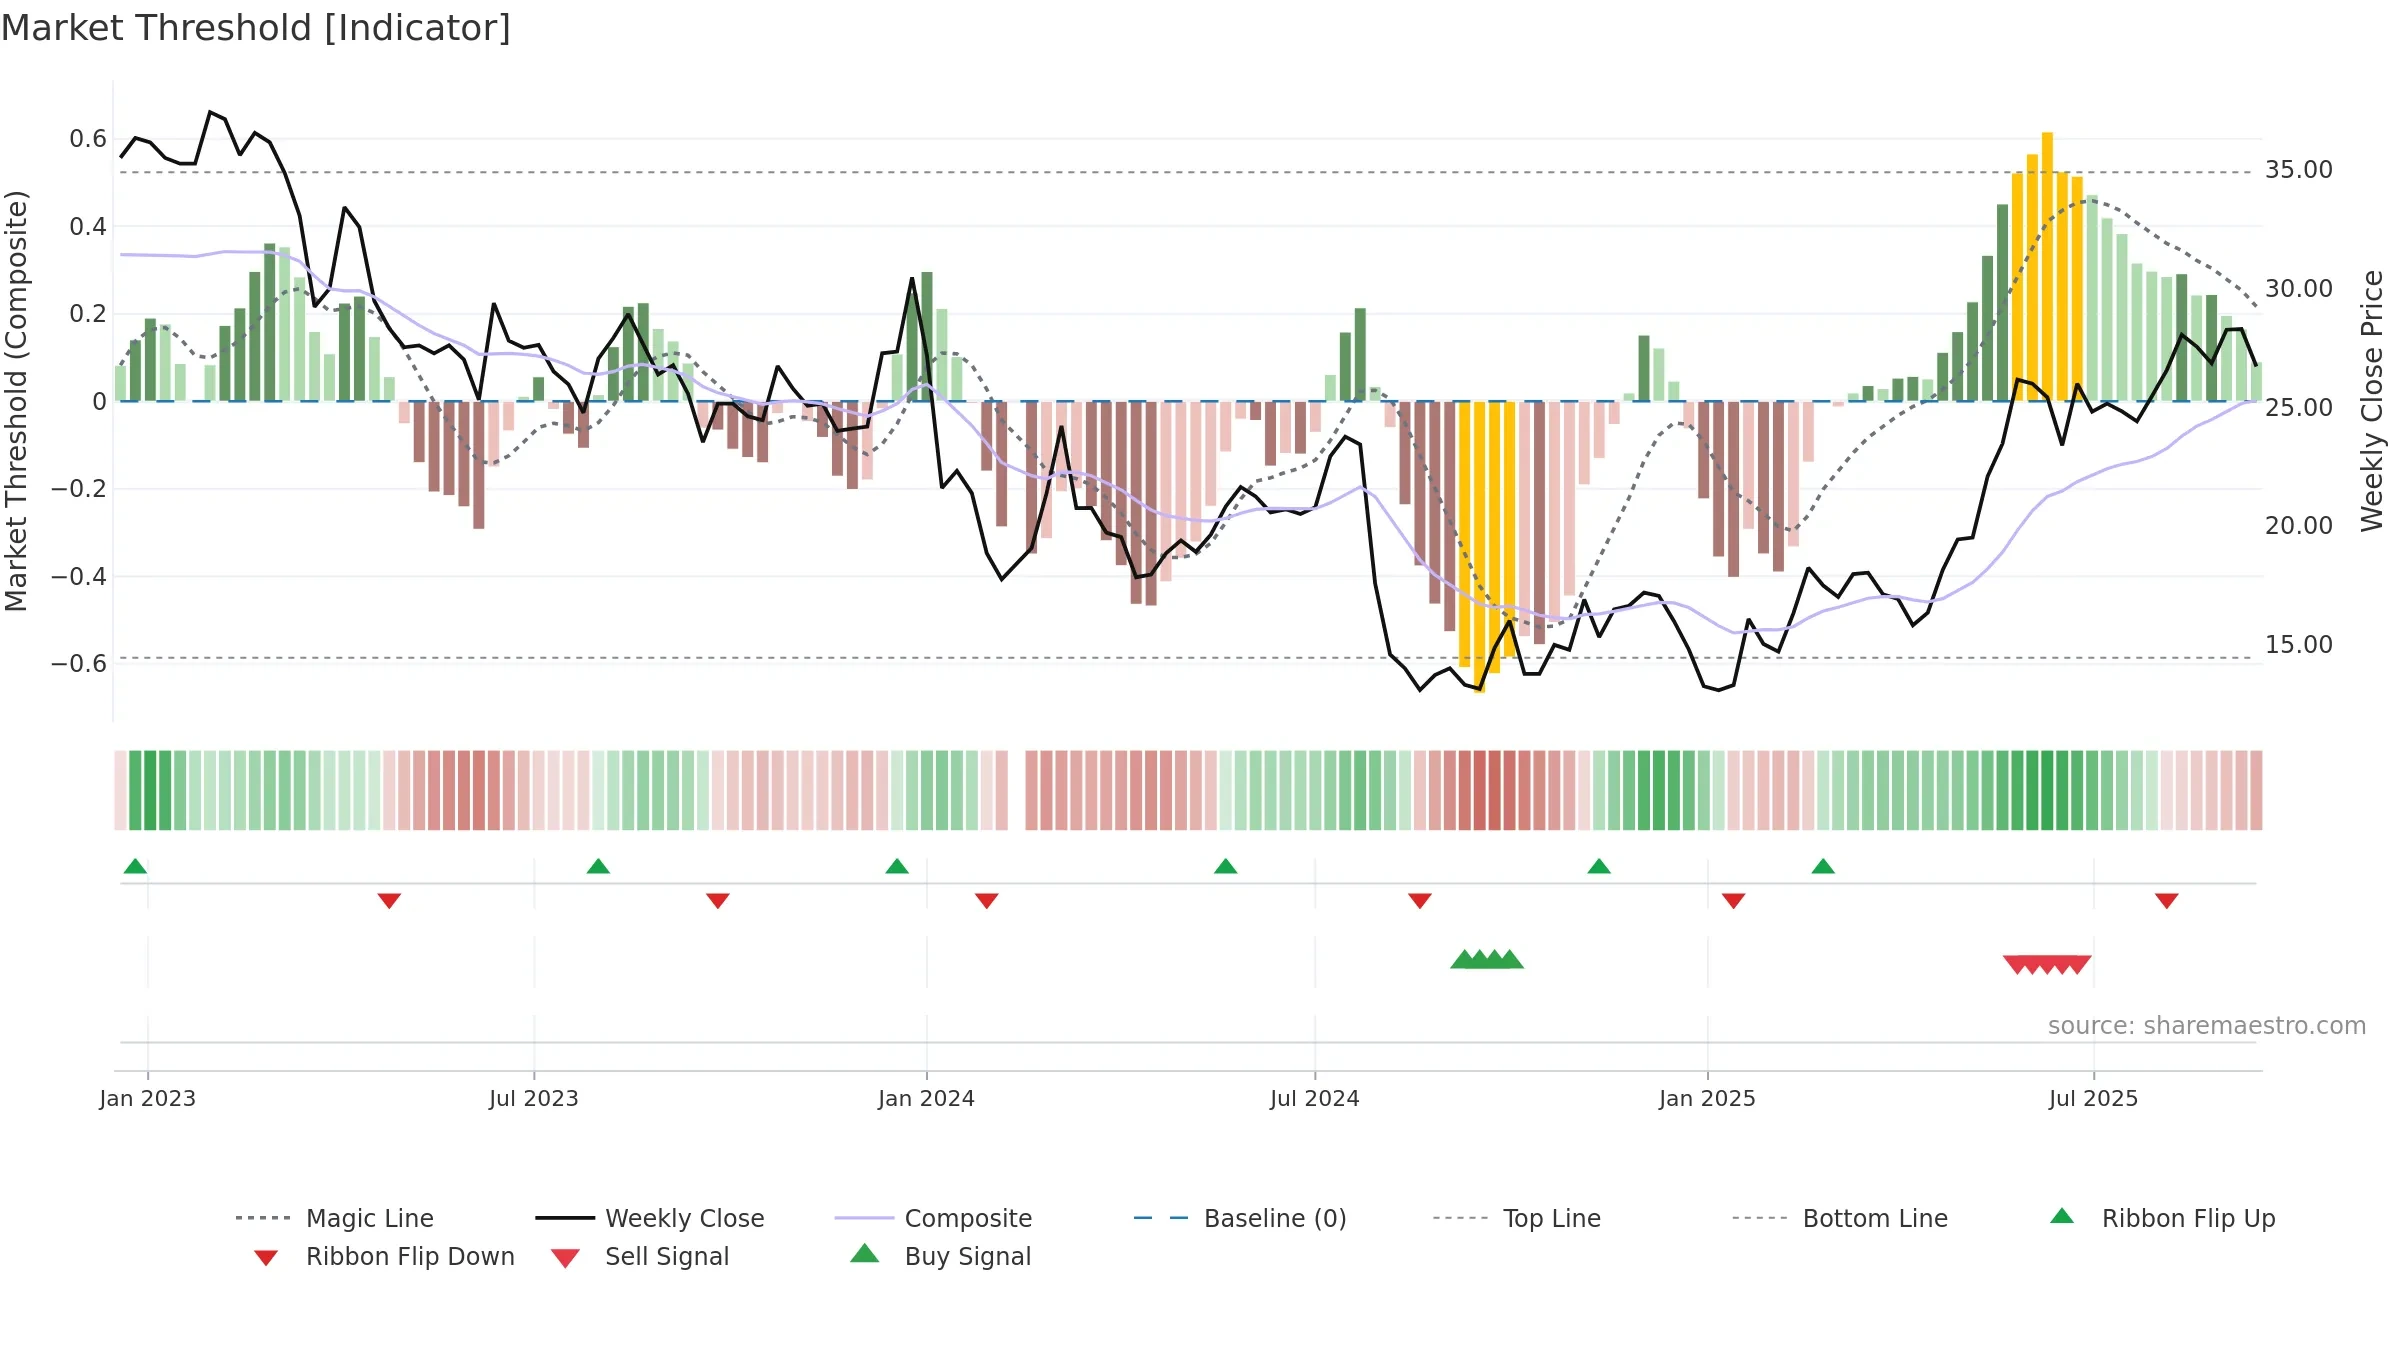Toggle the Baseline (0) legend entry

click(x=1240, y=1218)
